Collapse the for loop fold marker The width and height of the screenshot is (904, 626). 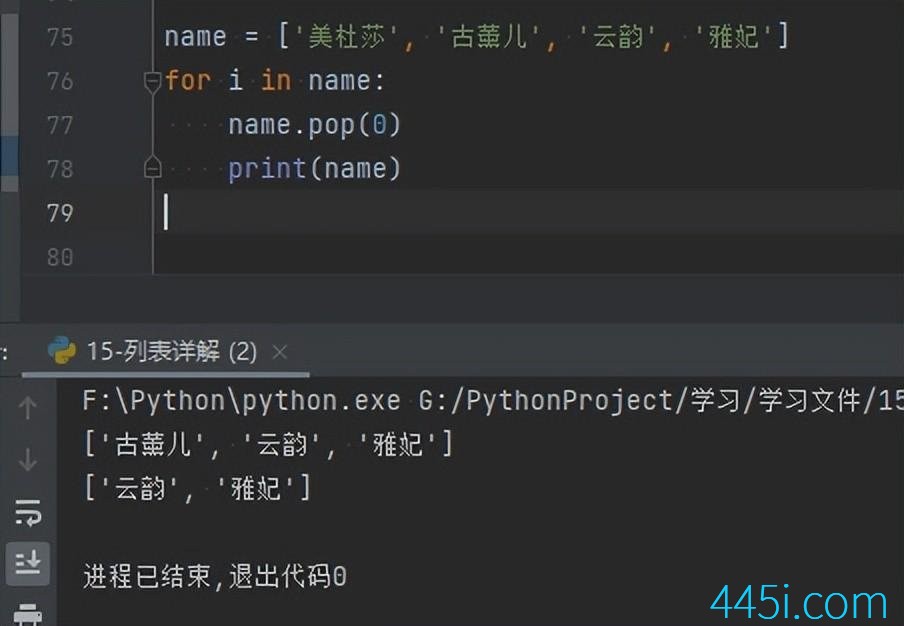coord(152,82)
